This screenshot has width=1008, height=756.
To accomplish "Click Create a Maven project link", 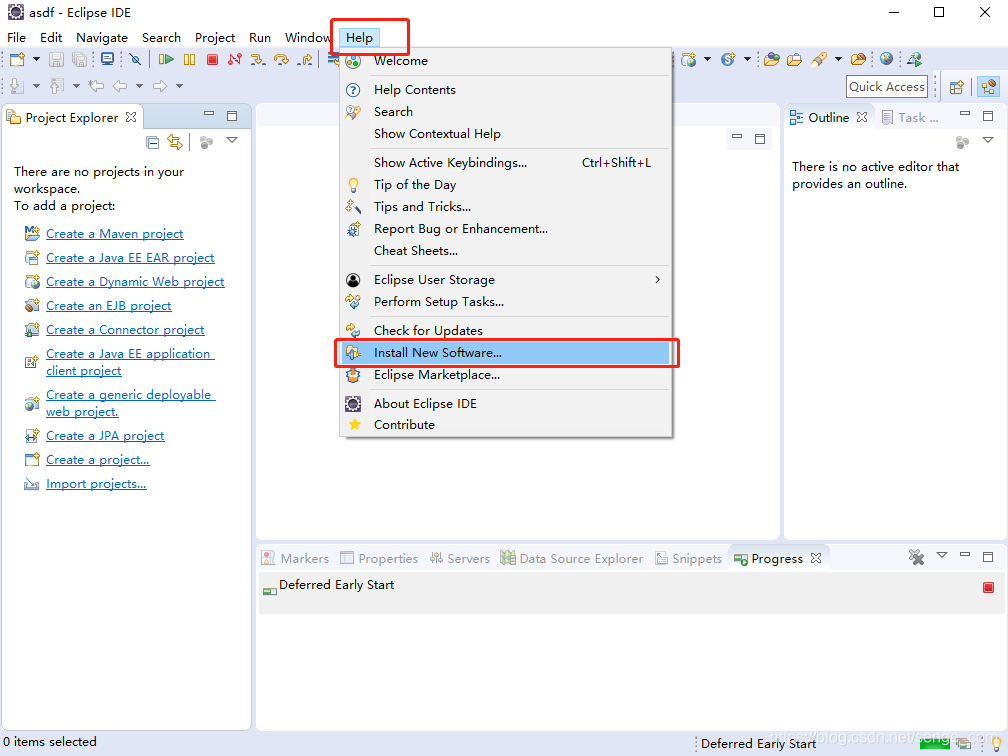I will [114, 234].
